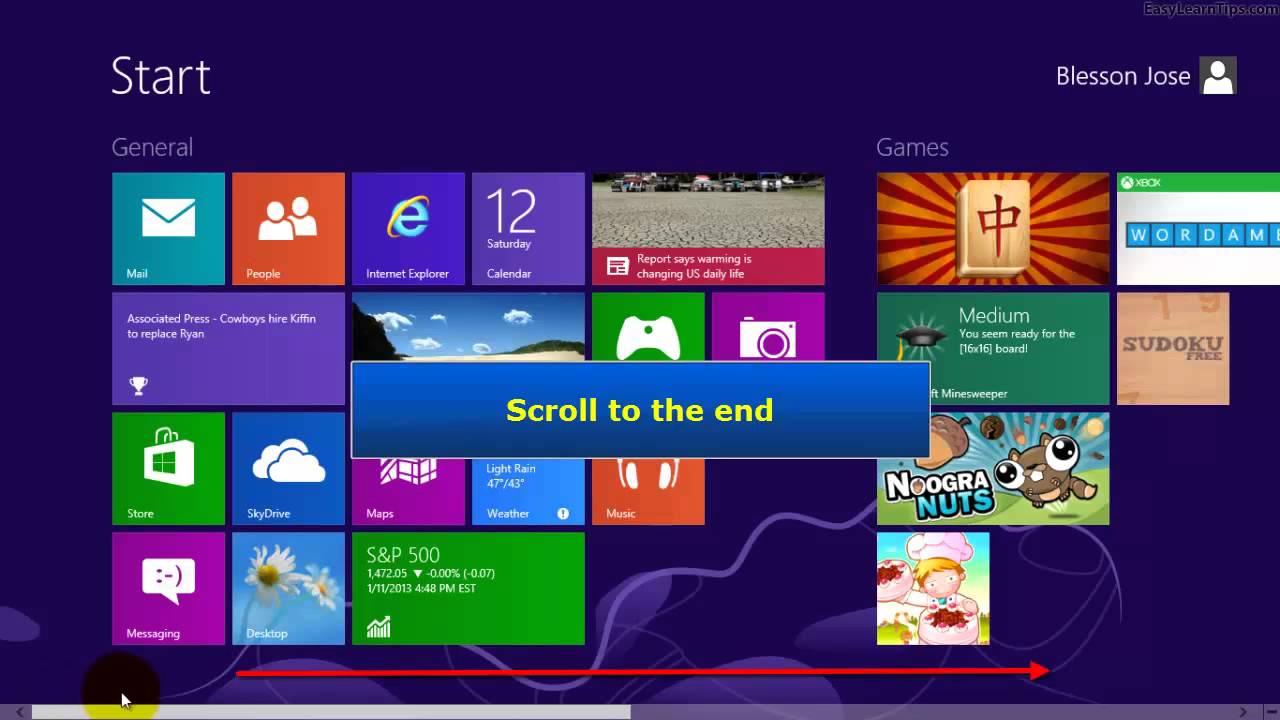This screenshot has width=1280, height=720.
Task: Open the Messaging tile
Action: point(168,589)
